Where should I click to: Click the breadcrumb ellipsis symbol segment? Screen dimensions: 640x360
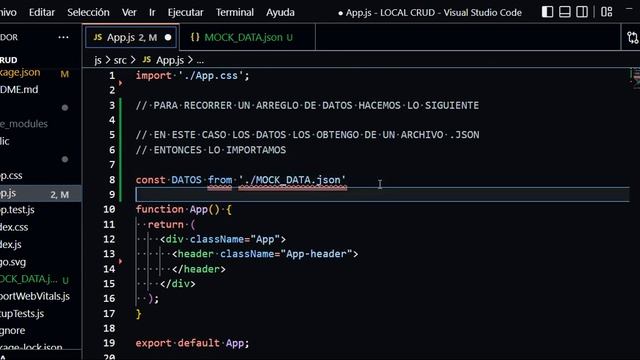pos(200,61)
